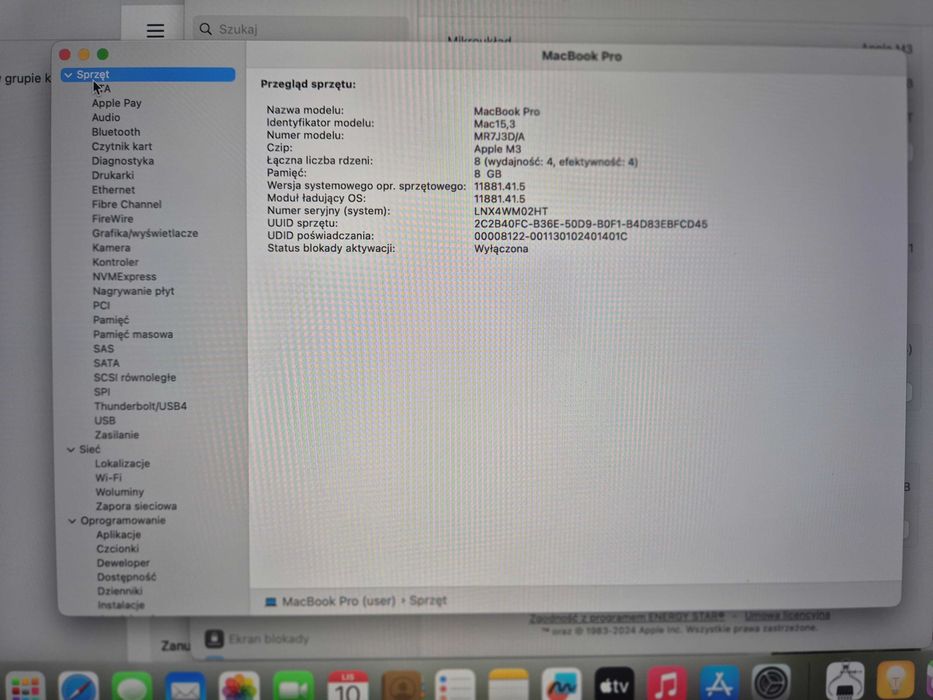Image resolution: width=933 pixels, height=700 pixels.
Task: Open Umowa licencyjna link
Action: click(787, 615)
